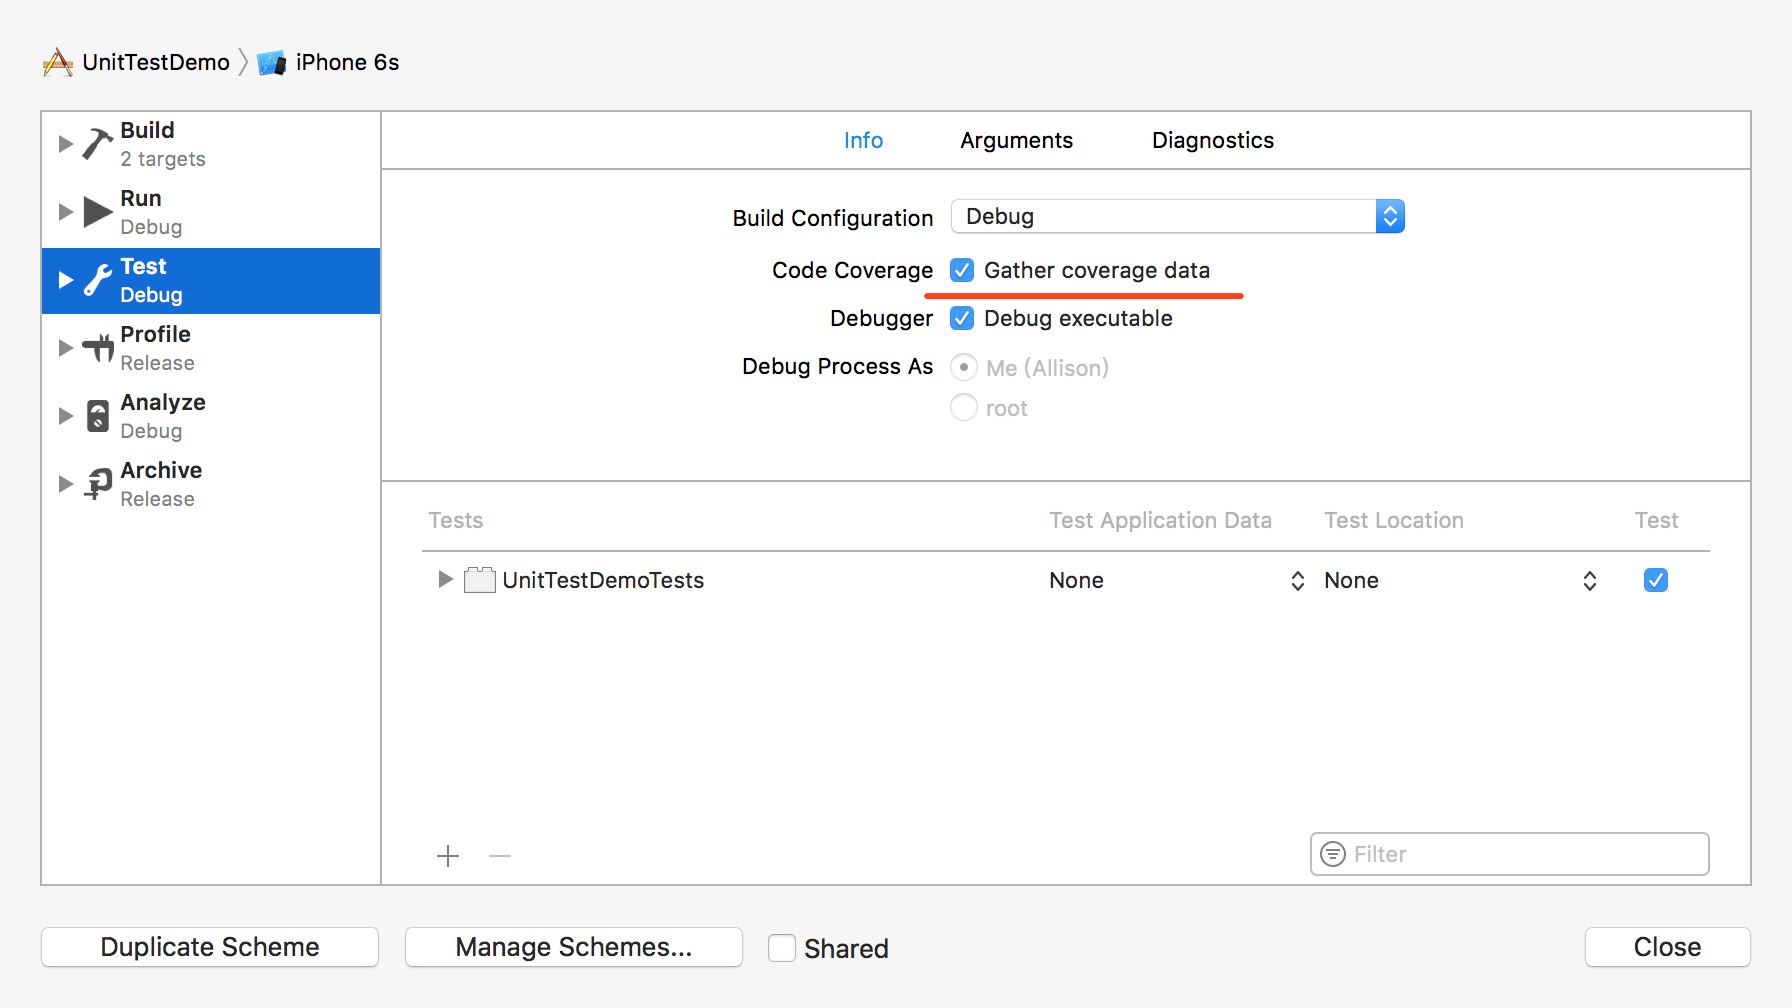Expand the UnitTestDemoTests row triangle

[x=446, y=580]
